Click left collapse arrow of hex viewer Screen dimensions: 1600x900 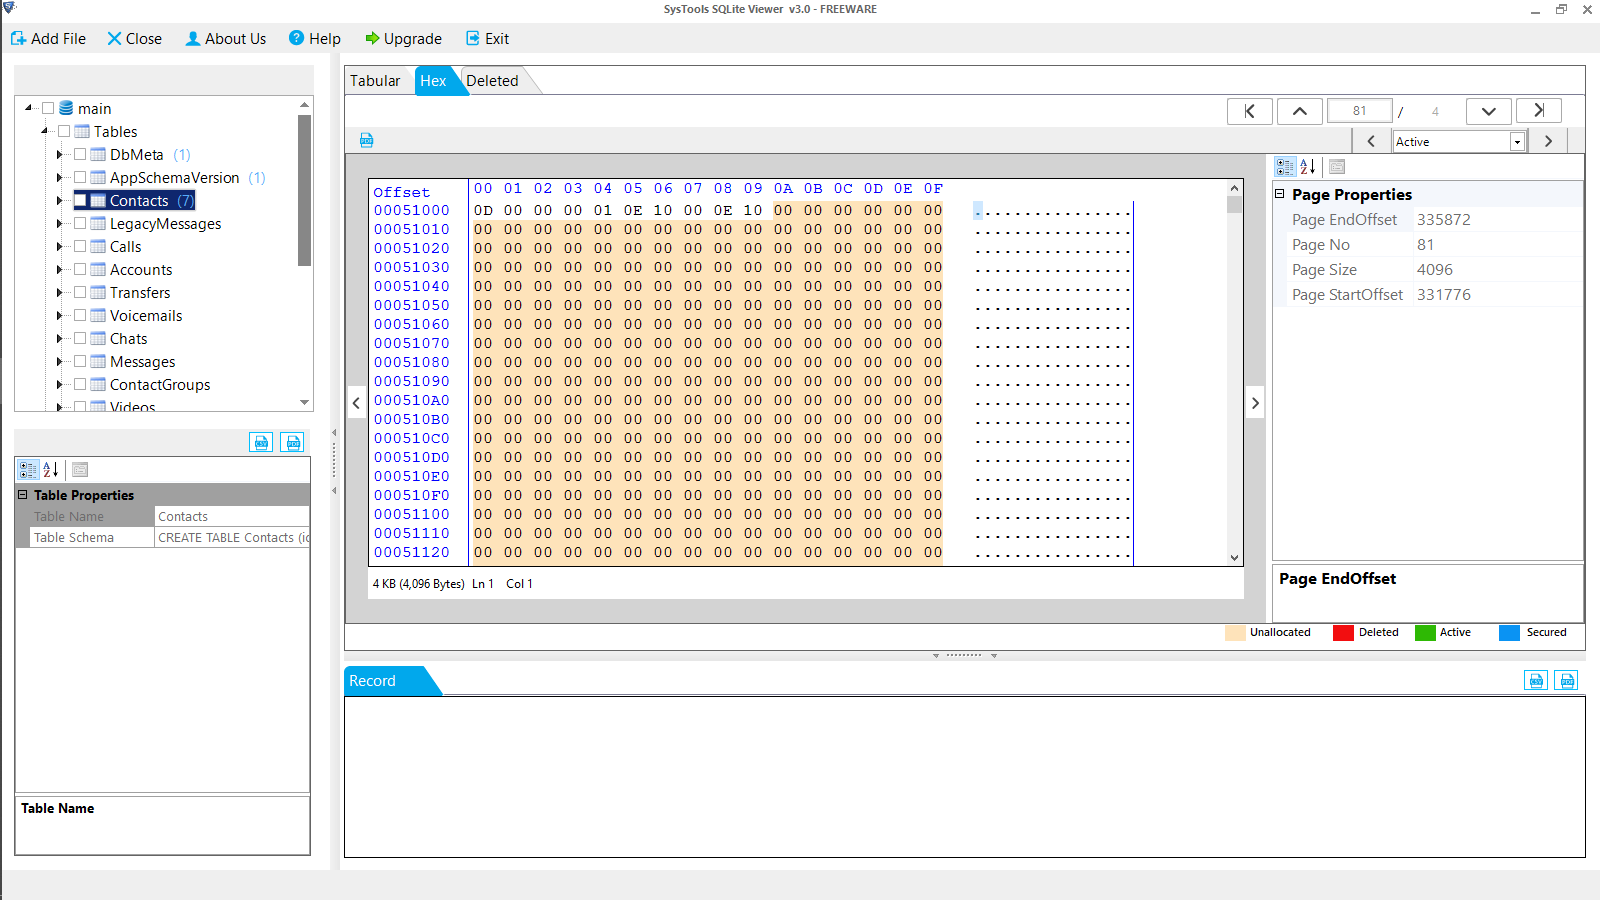356,403
